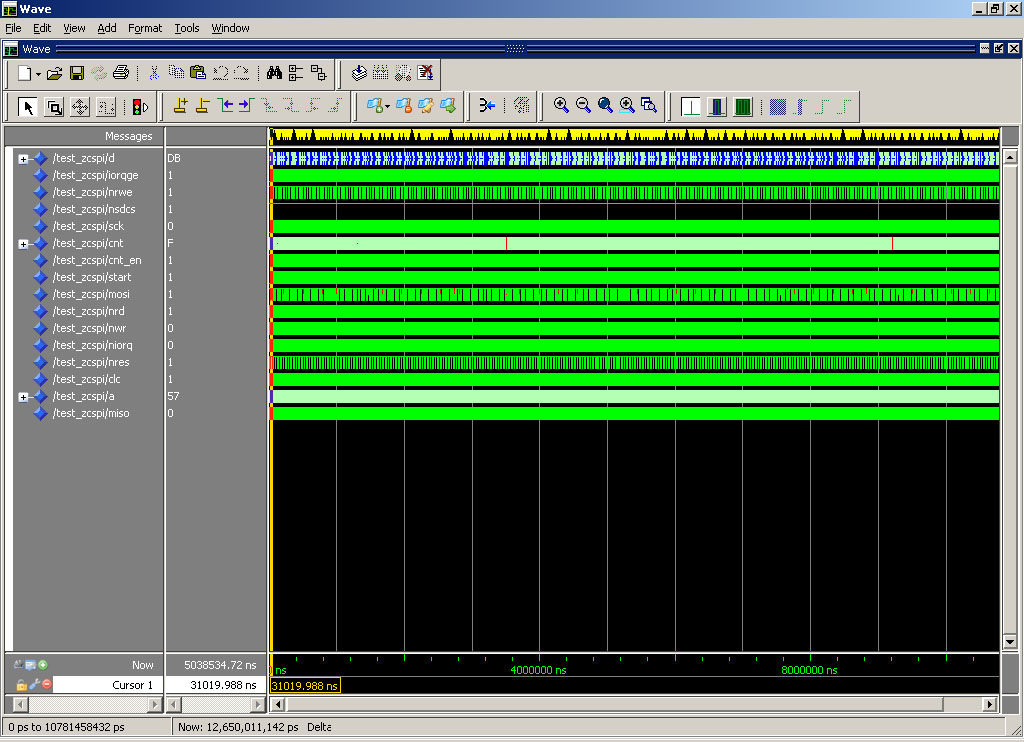Click the Insert Cursor yellow icon
This screenshot has height=742, width=1024.
[x=181, y=106]
